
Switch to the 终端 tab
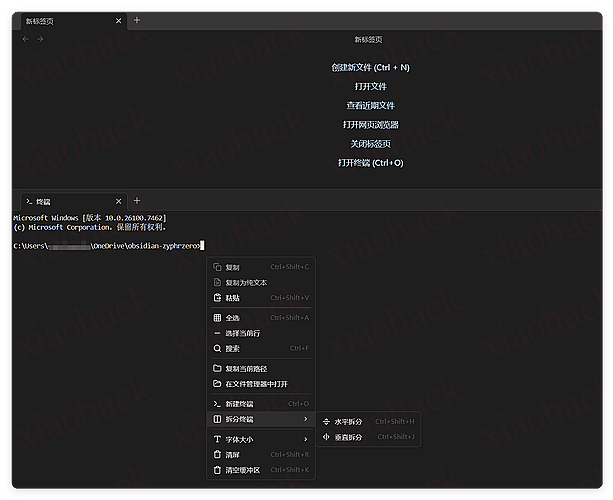(x=73, y=202)
